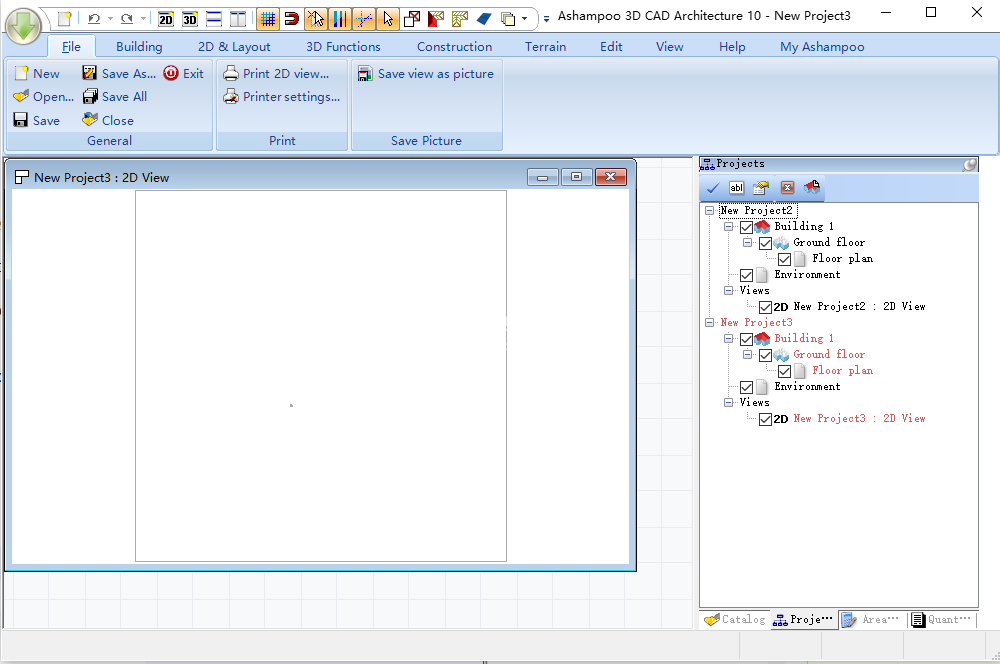Click the yellow hatched corner icon
This screenshot has width=1000, height=664.
pos(460,19)
